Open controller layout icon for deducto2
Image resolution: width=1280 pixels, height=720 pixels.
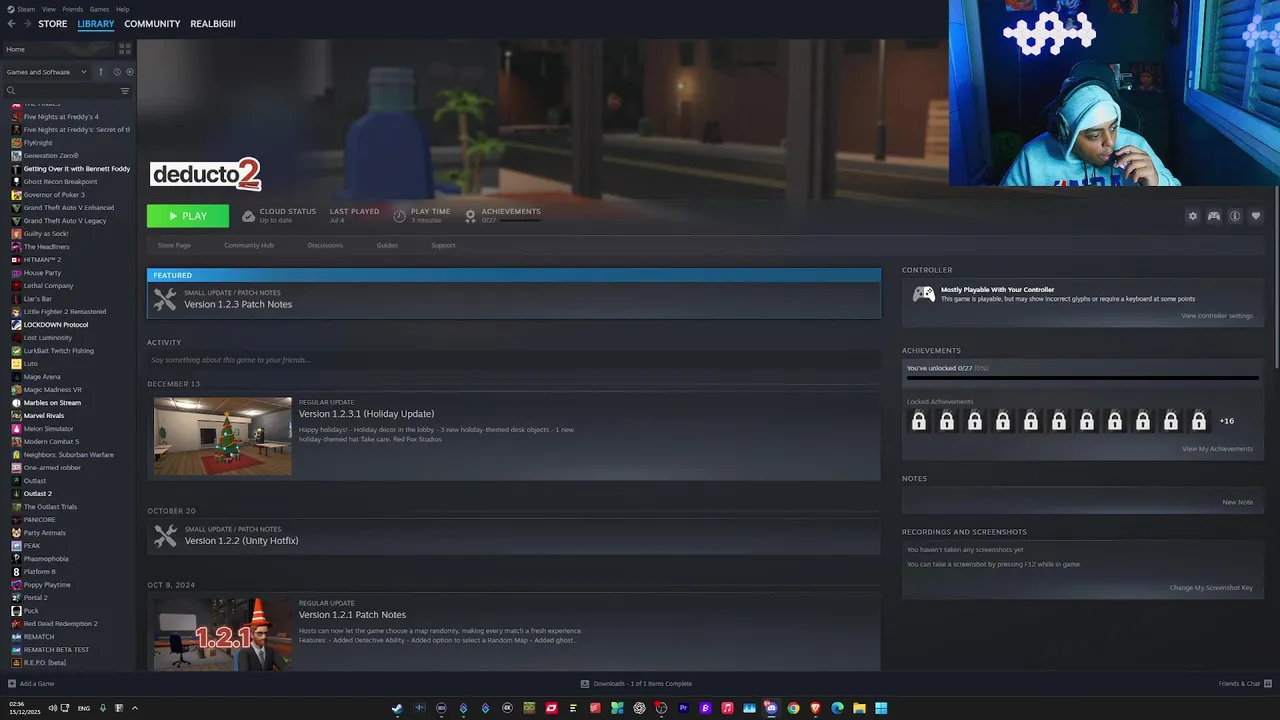pos(1213,216)
